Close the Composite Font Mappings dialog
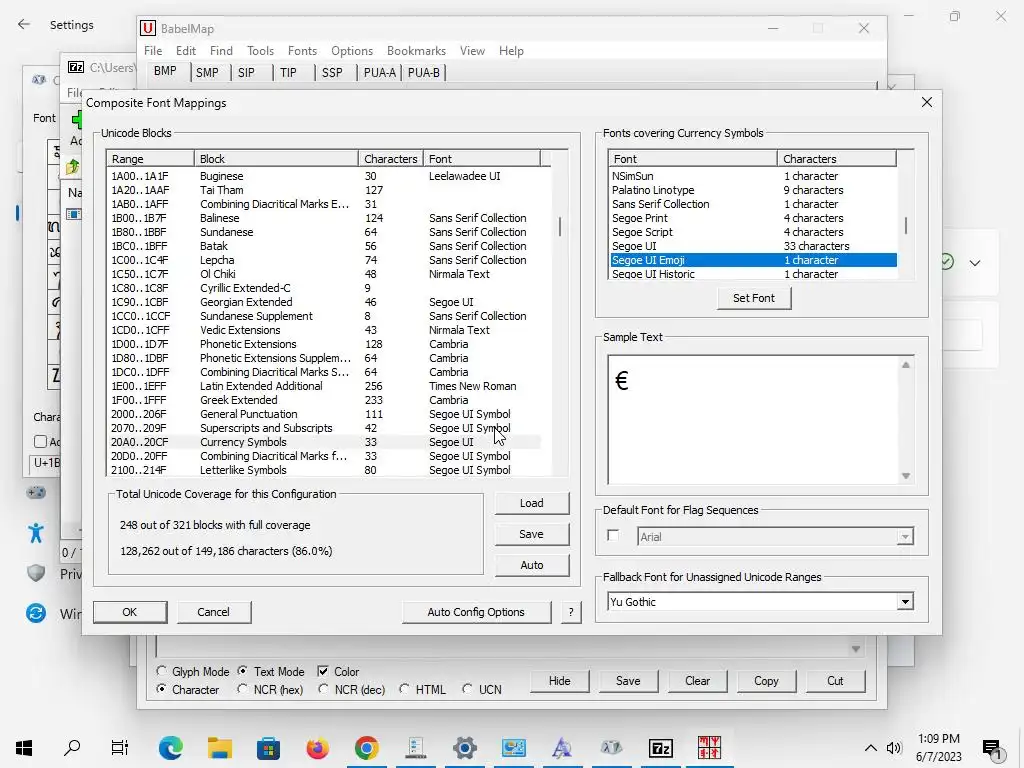 pyautogui.click(x=926, y=103)
